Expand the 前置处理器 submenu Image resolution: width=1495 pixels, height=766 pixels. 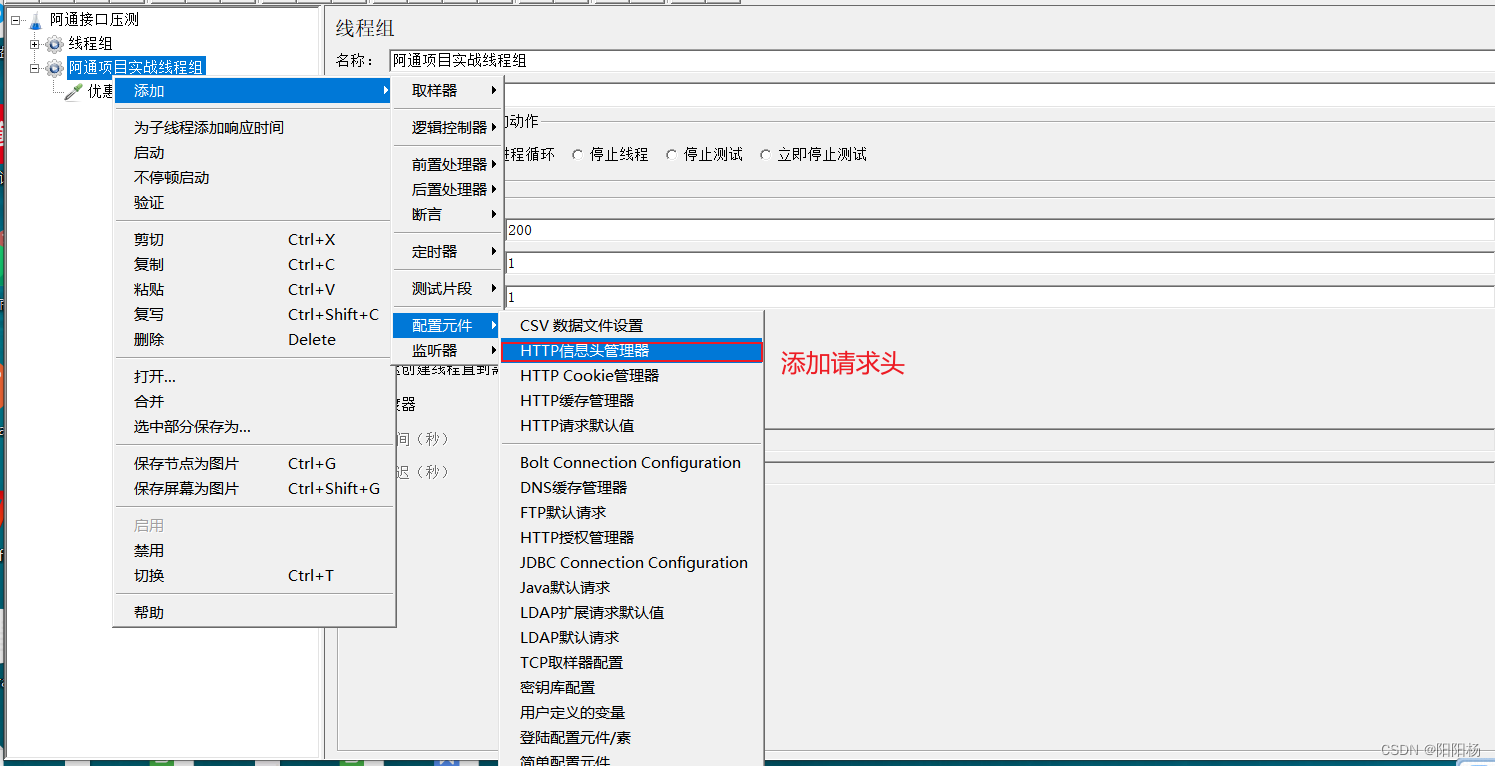click(x=447, y=165)
